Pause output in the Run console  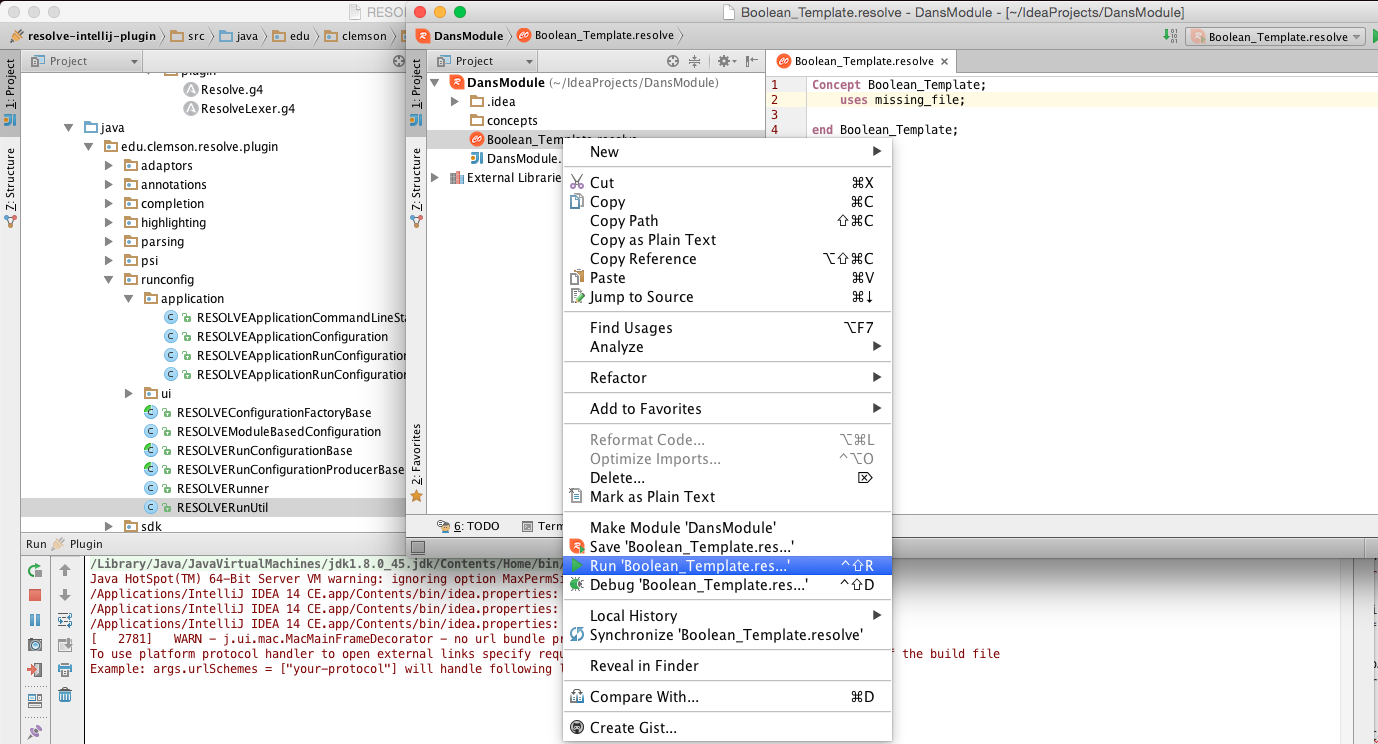(x=34, y=618)
